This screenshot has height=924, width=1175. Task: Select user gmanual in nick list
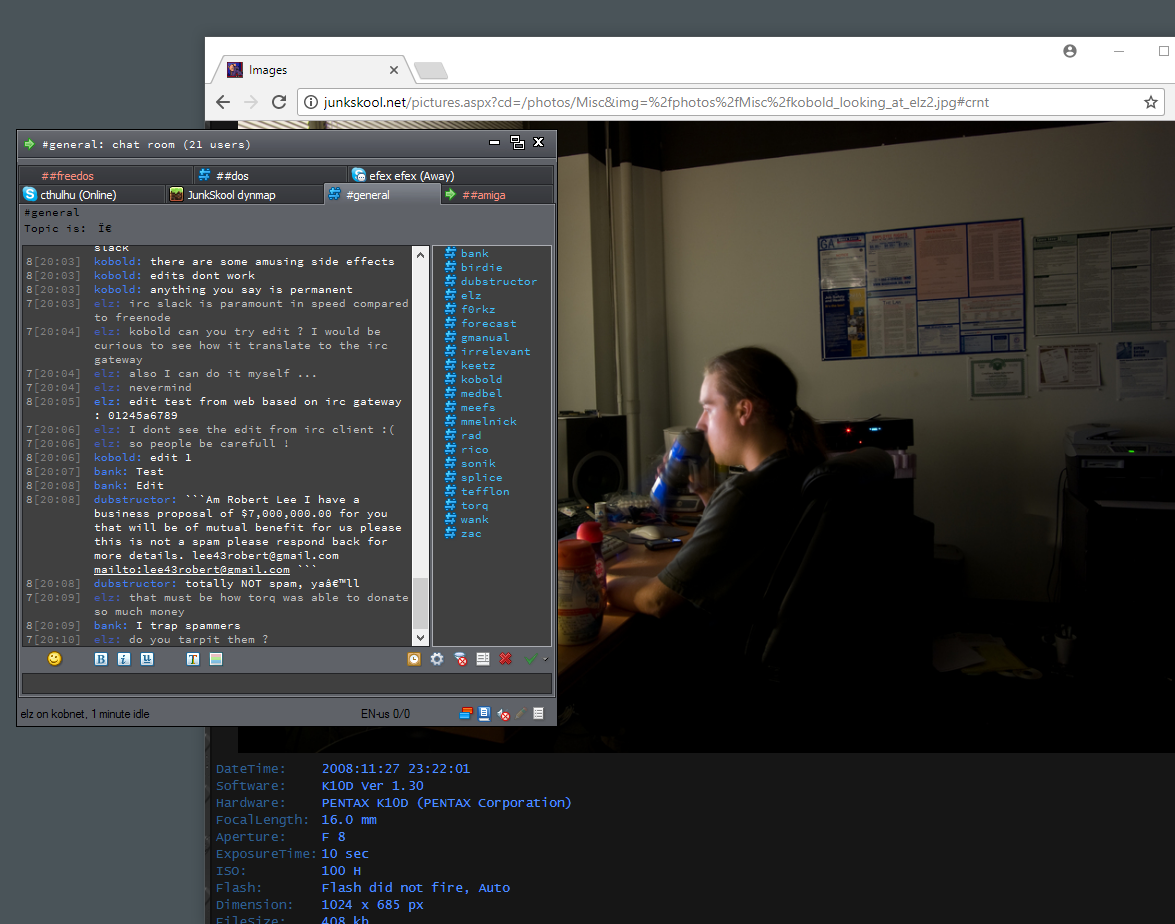[x=485, y=337]
